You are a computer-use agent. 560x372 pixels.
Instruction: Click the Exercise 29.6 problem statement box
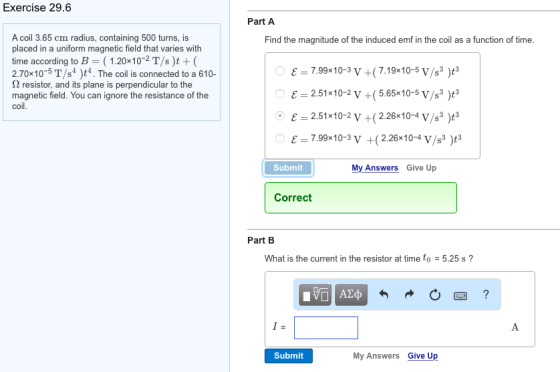tap(111, 72)
